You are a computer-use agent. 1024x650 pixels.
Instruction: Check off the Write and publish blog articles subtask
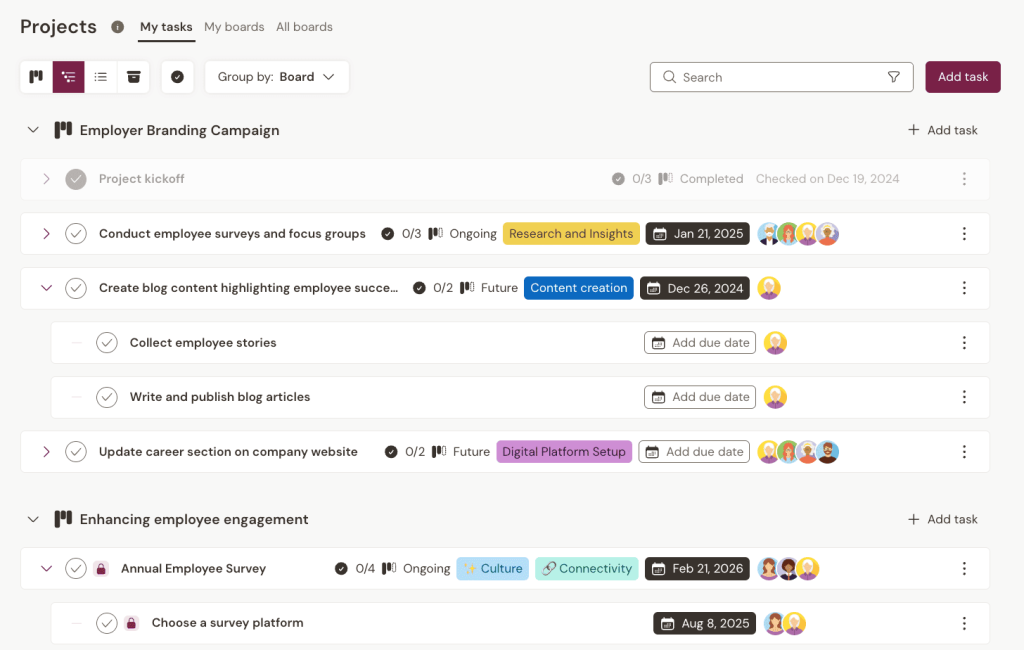coord(107,396)
